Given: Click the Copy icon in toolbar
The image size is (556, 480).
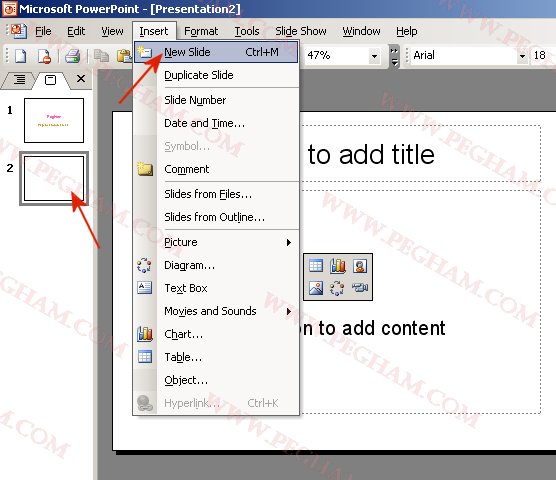Looking at the screenshot, I should click(x=101, y=56).
